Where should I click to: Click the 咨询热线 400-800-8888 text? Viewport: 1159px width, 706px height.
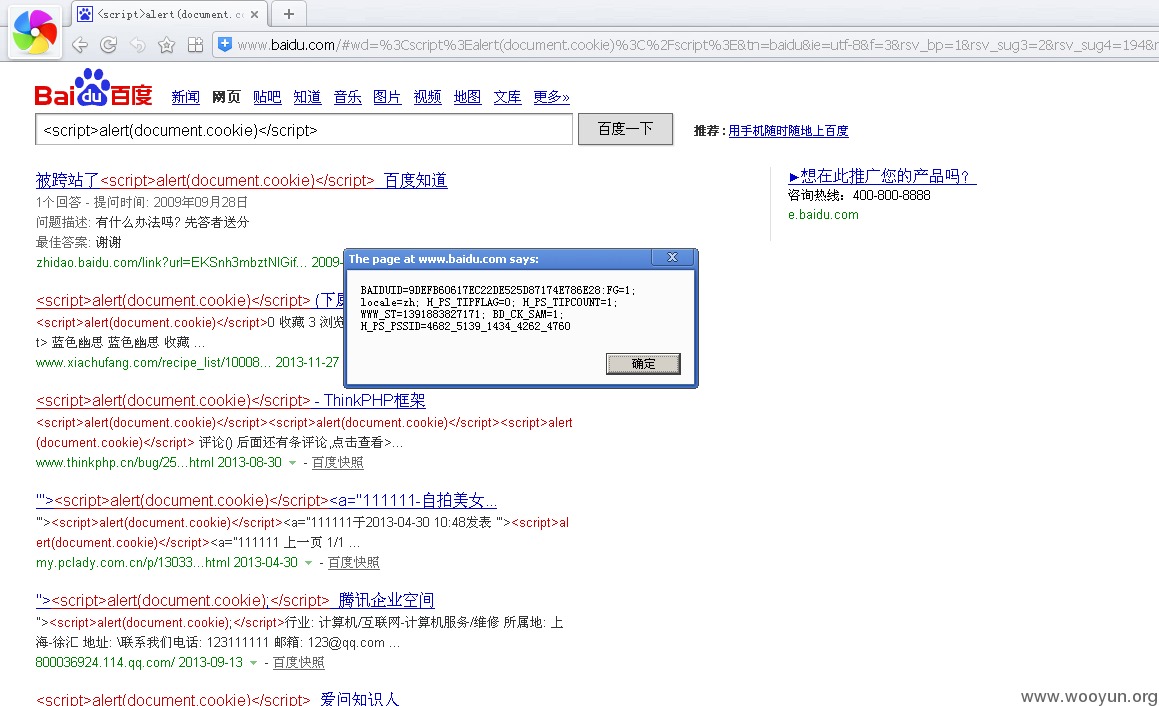tap(859, 195)
